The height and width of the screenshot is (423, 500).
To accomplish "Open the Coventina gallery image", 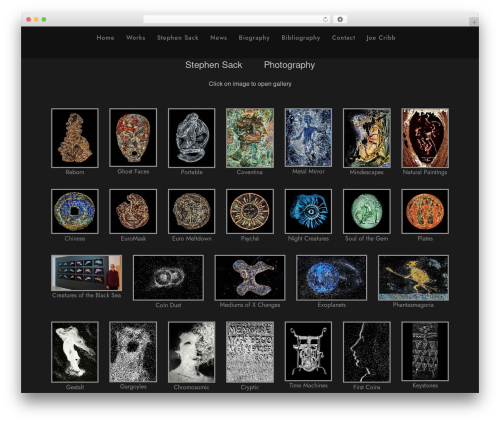I will 250,138.
